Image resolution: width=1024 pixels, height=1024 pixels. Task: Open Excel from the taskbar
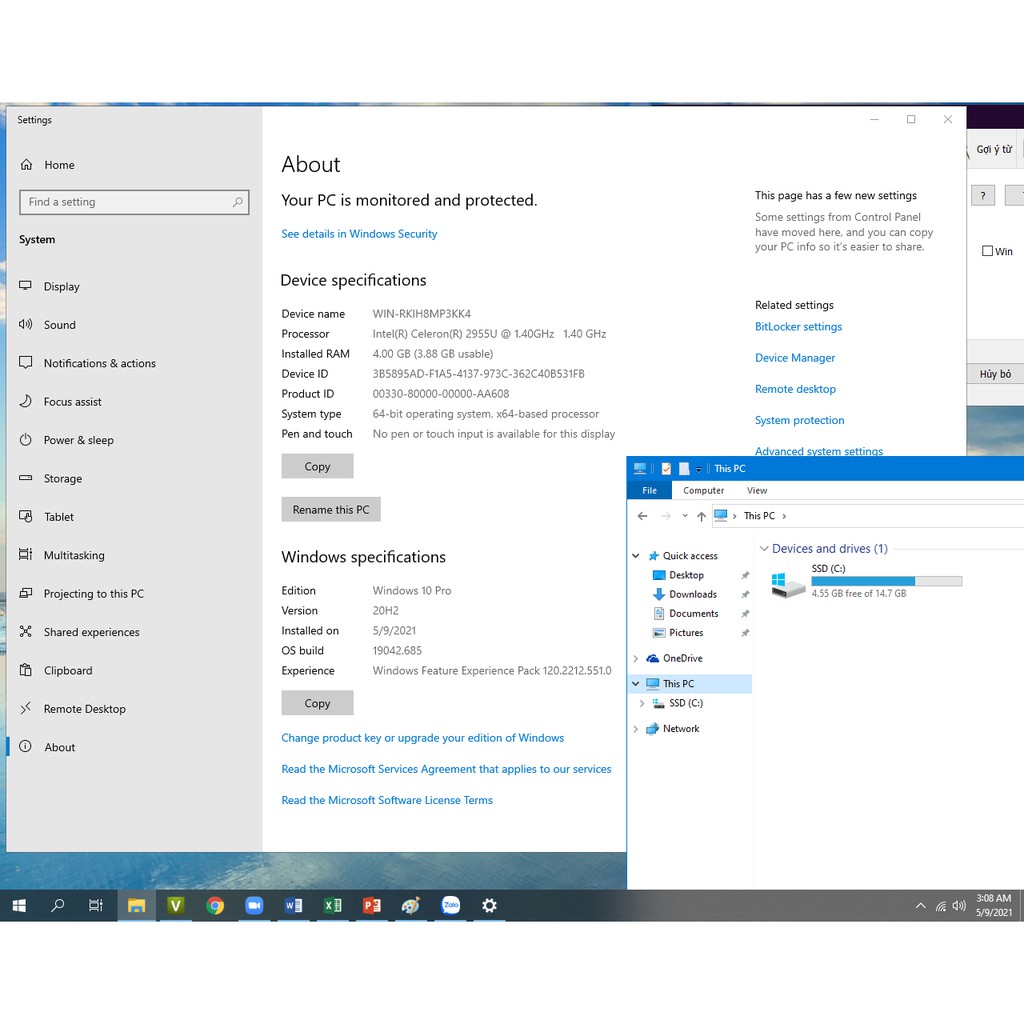332,906
